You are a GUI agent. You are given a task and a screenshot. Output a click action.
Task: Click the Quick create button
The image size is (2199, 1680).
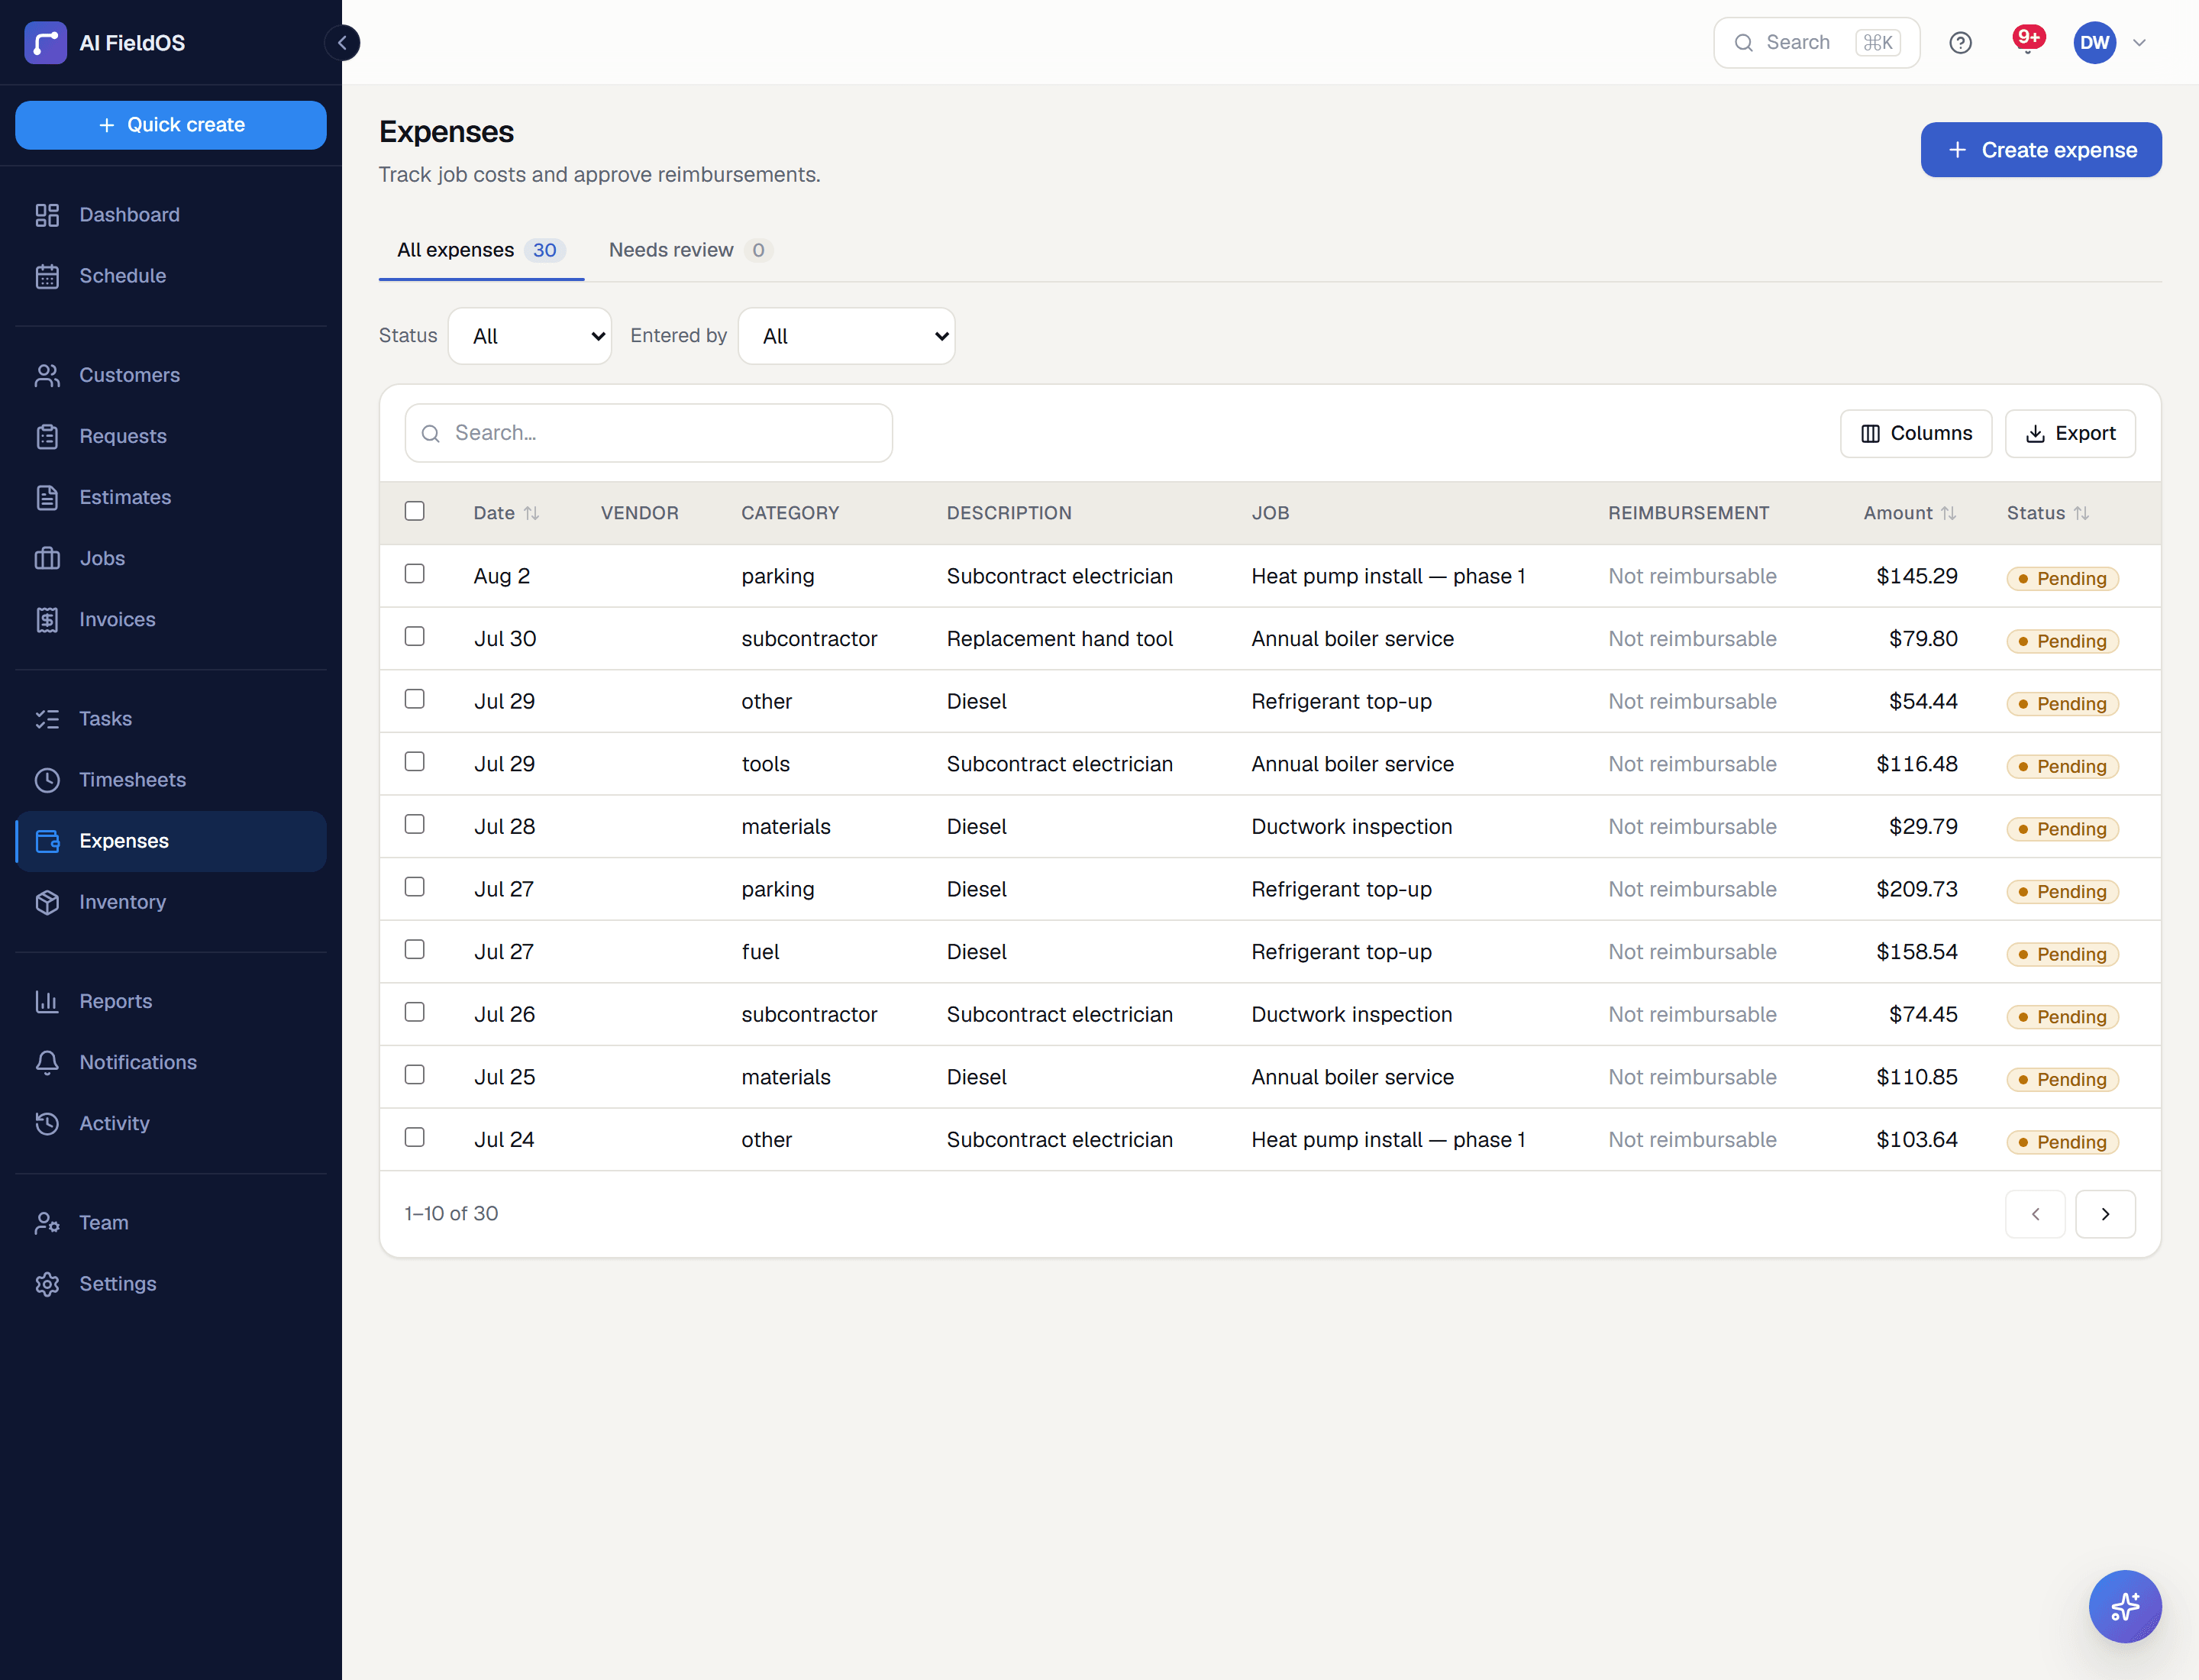[171, 125]
